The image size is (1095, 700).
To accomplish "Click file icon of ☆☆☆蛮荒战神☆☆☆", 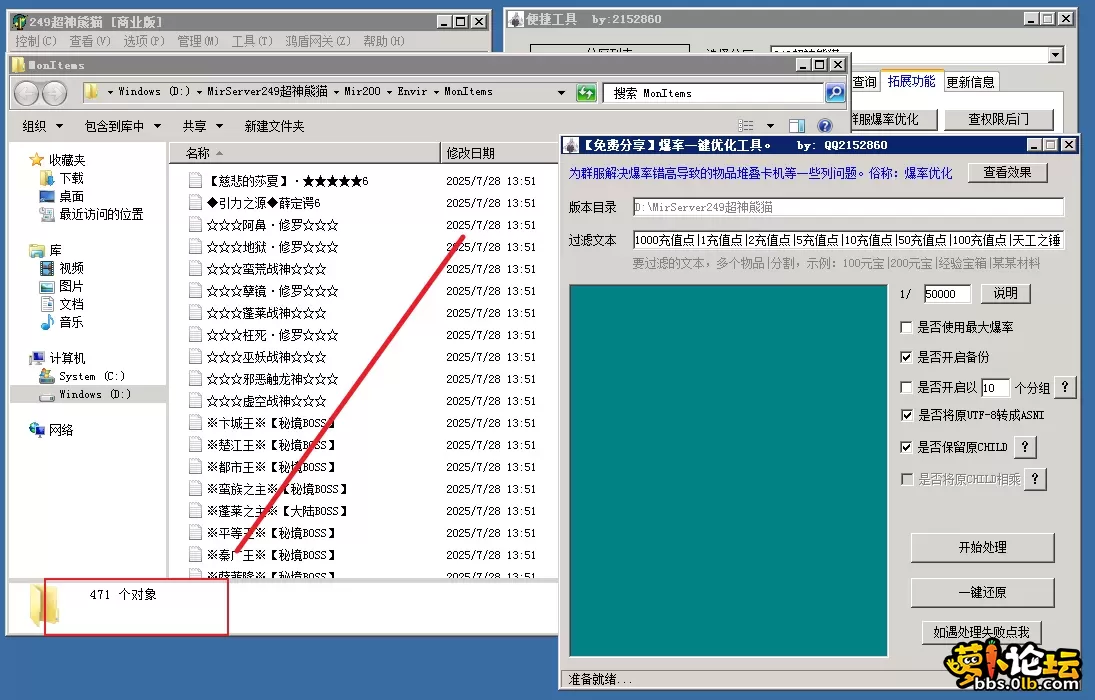I will point(196,269).
